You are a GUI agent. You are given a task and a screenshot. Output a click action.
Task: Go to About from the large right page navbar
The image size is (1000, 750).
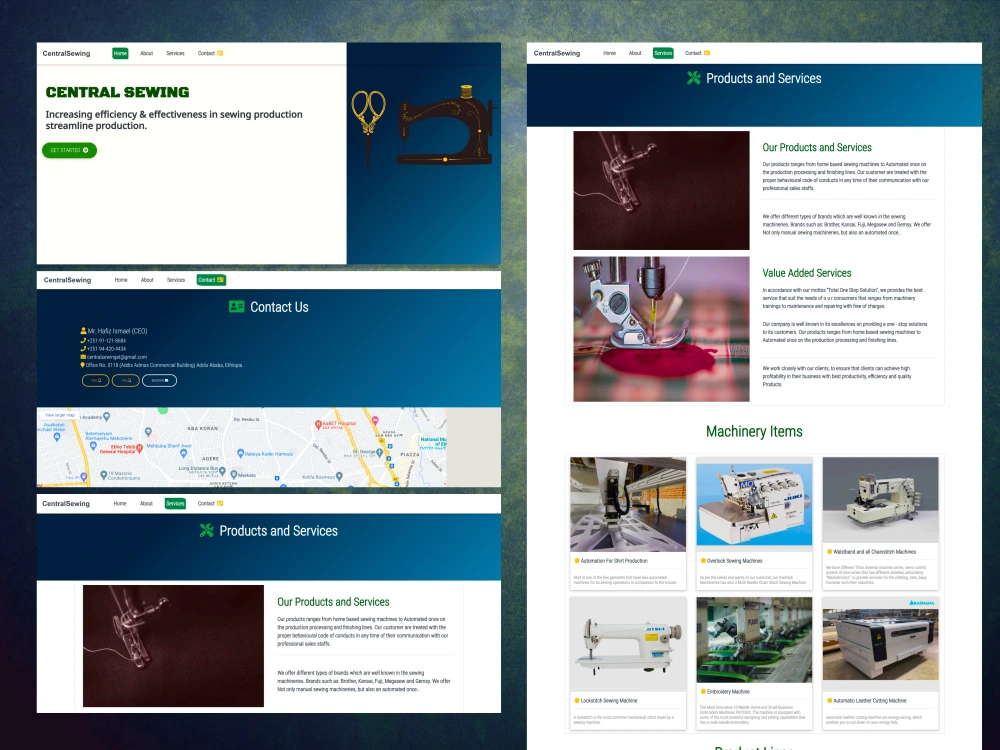[635, 54]
